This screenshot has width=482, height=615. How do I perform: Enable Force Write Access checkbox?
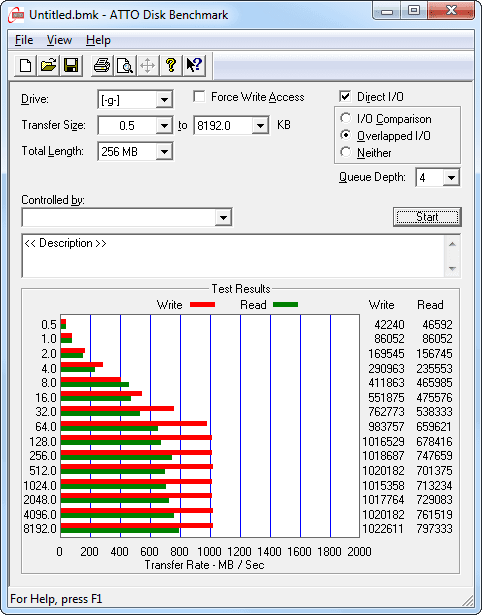[x=199, y=96]
